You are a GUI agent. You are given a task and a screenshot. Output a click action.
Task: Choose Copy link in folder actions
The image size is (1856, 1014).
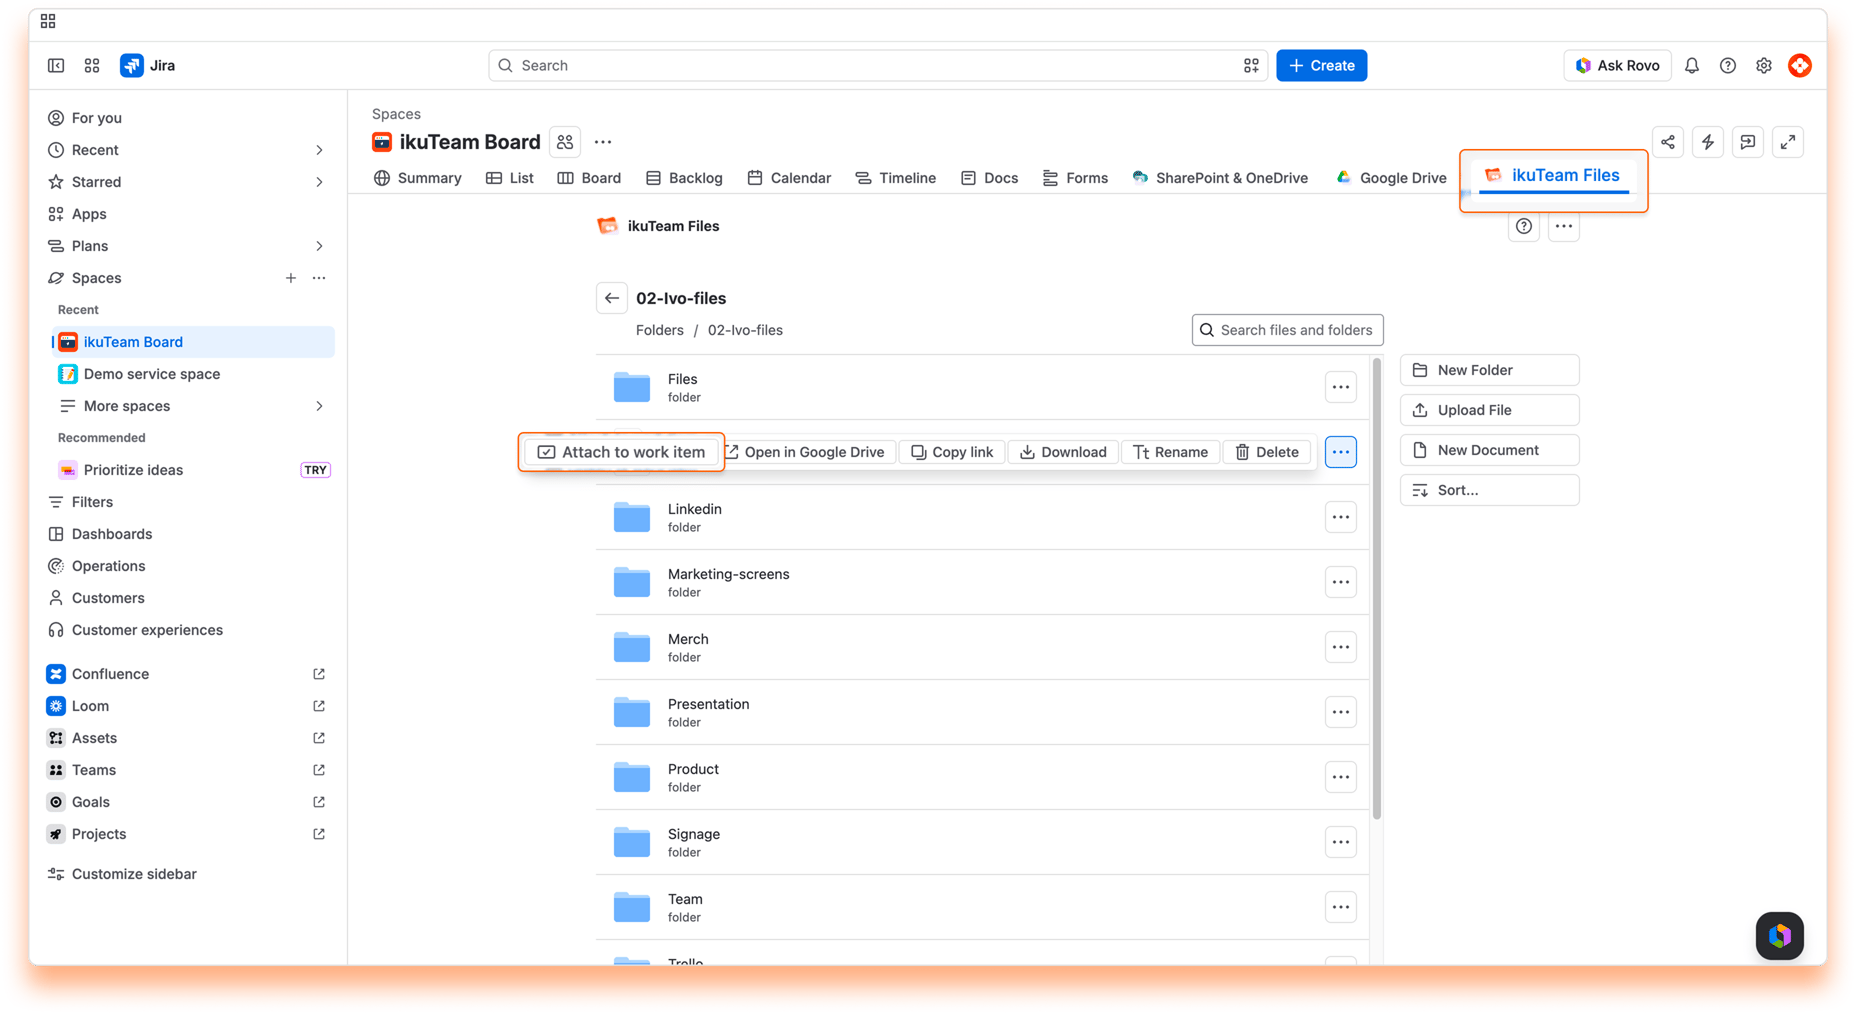click(x=952, y=452)
